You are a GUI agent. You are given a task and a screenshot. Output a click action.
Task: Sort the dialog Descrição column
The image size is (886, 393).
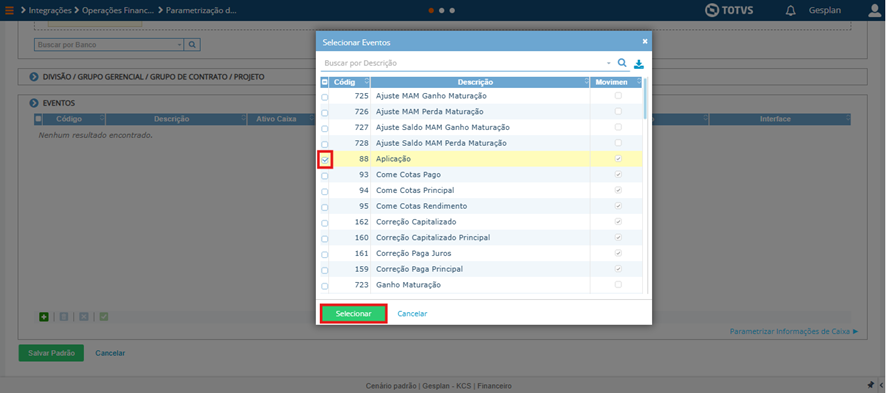tap(586, 82)
